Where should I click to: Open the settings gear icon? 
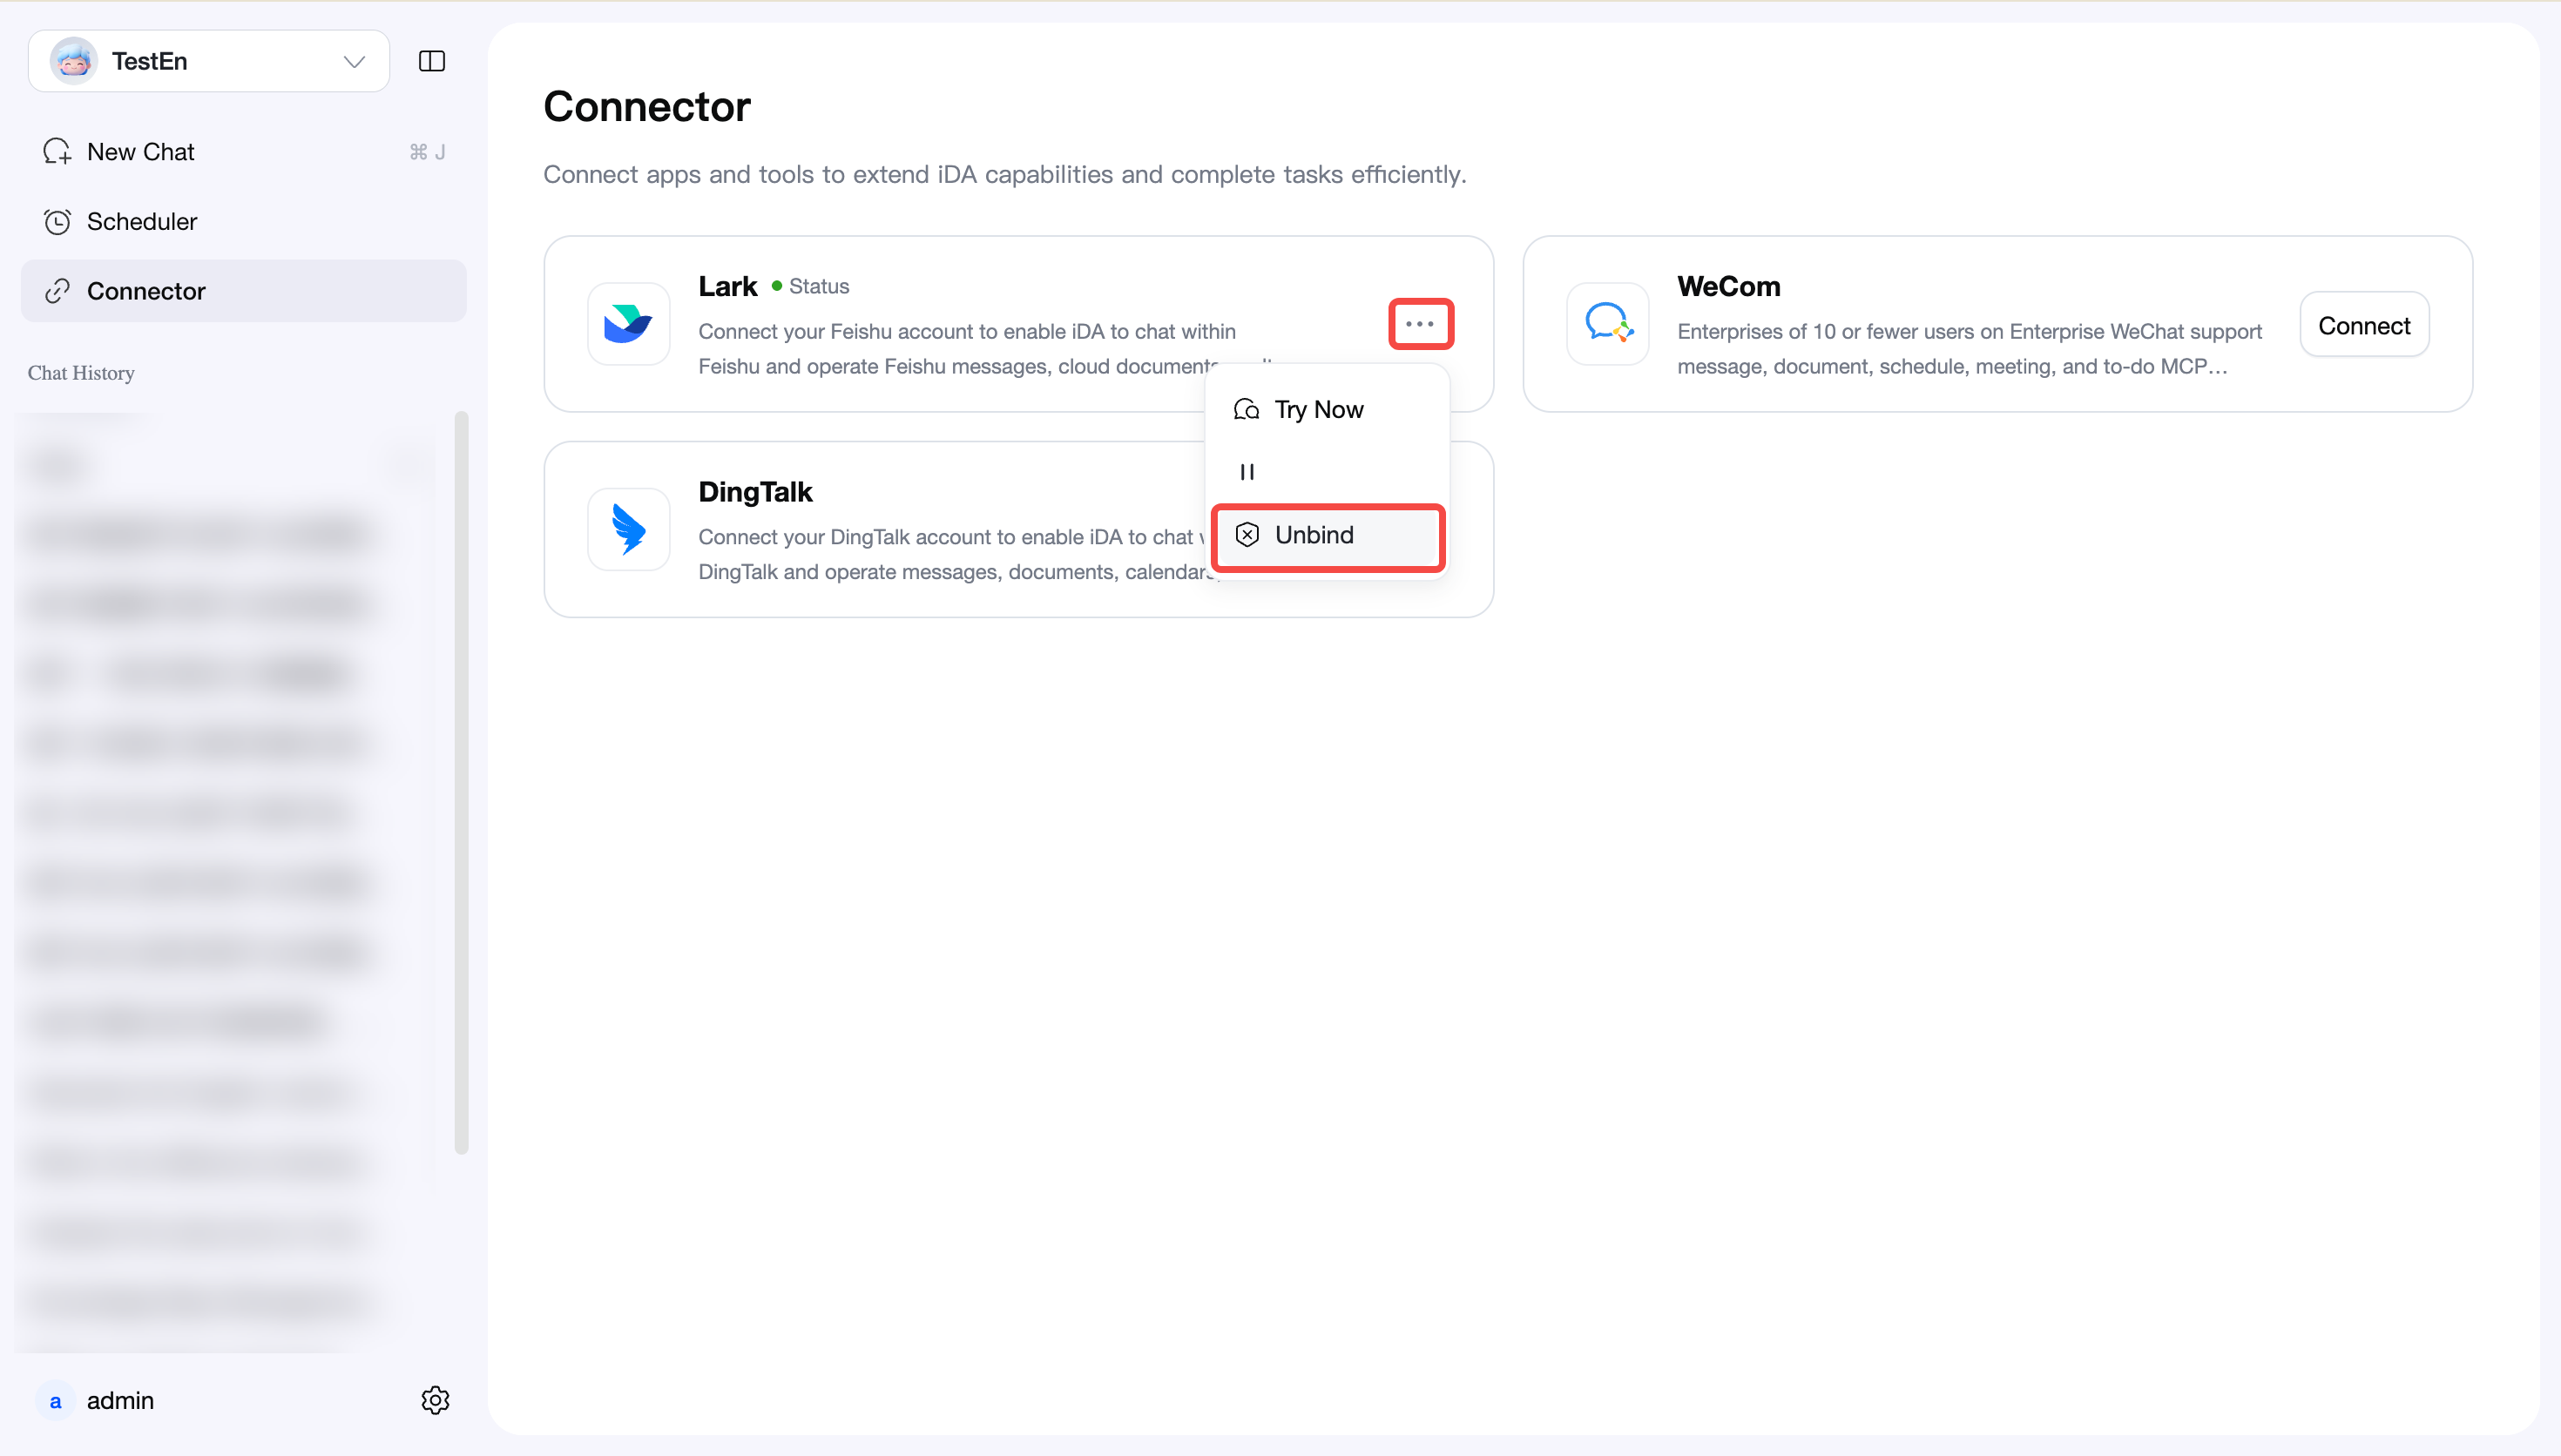pos(435,1400)
